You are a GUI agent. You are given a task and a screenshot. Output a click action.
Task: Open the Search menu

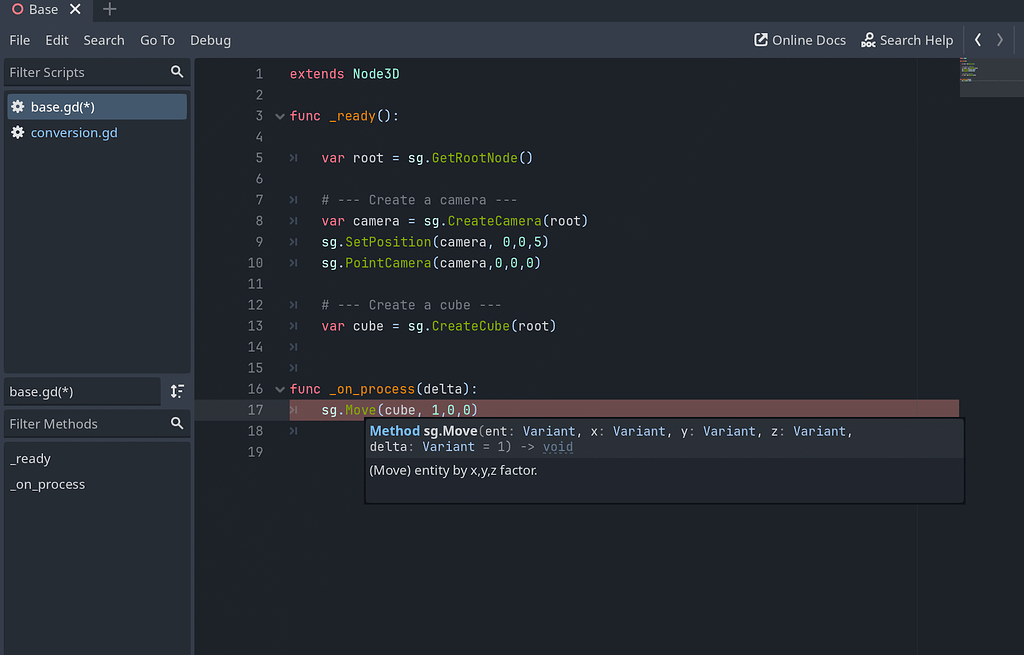(x=104, y=40)
